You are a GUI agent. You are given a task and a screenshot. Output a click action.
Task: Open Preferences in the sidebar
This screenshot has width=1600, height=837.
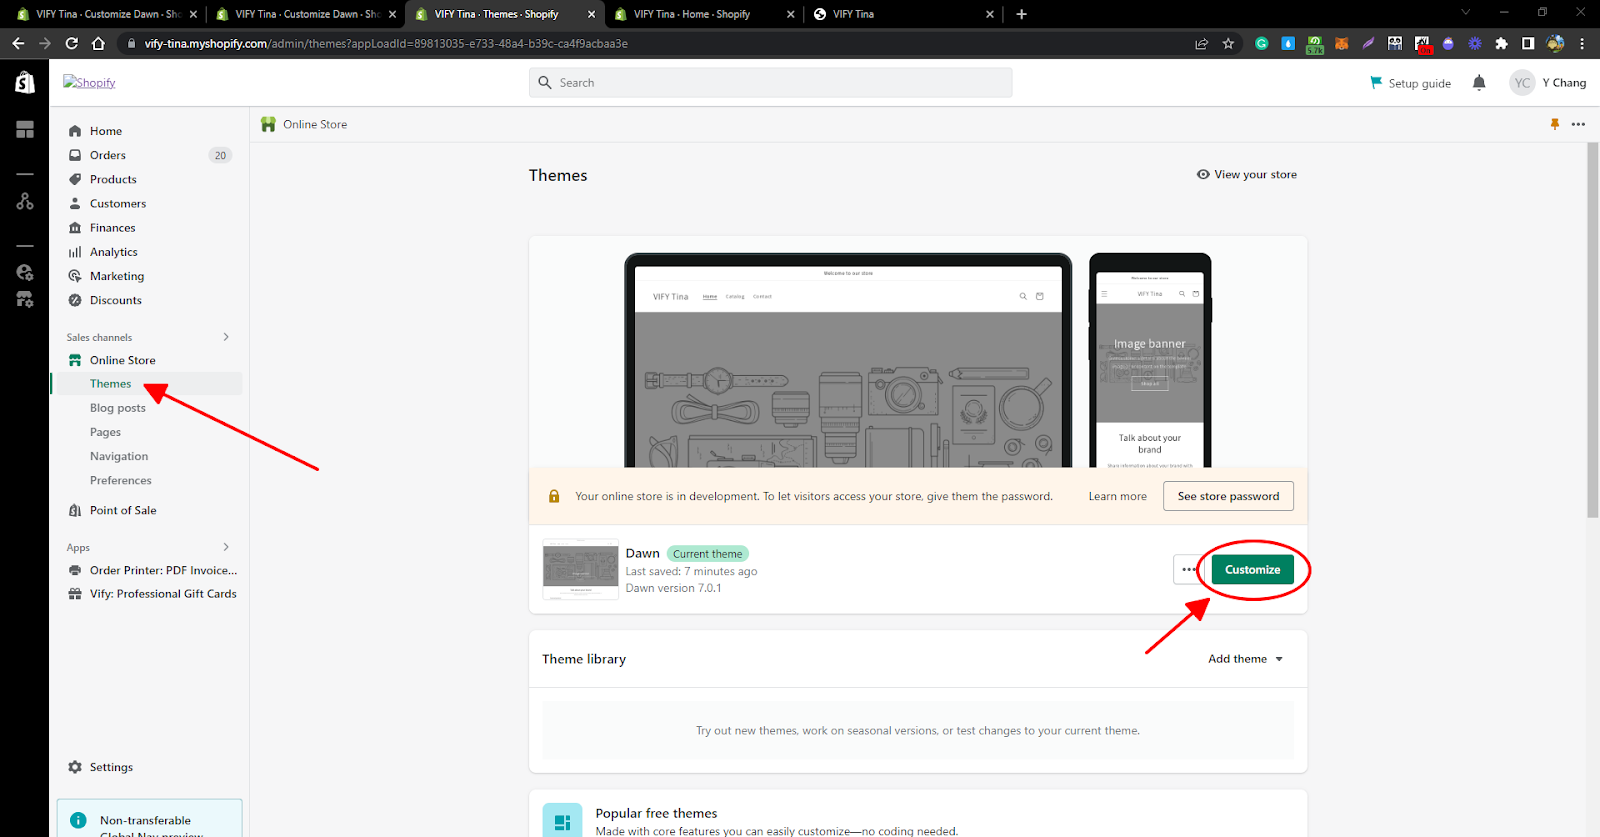tap(121, 480)
